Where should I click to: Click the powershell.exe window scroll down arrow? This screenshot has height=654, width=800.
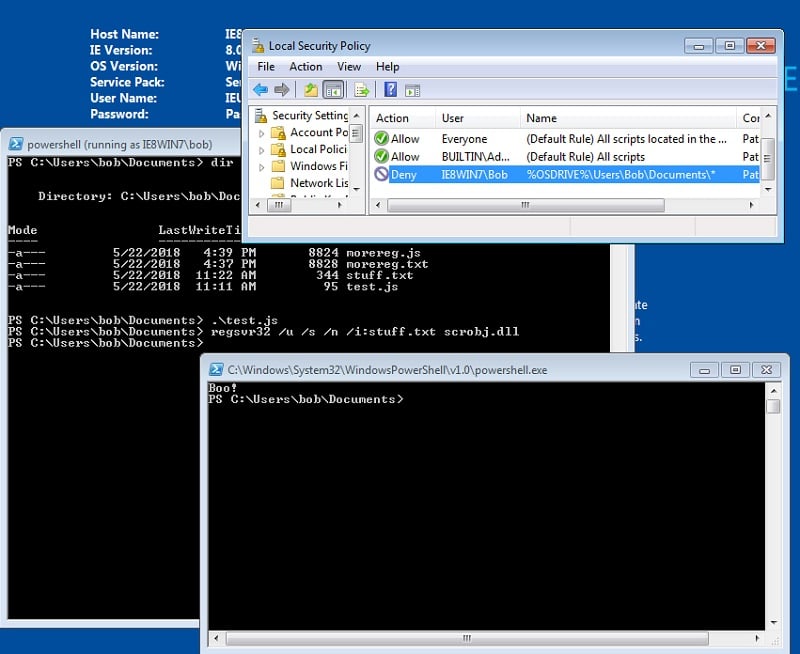774,622
